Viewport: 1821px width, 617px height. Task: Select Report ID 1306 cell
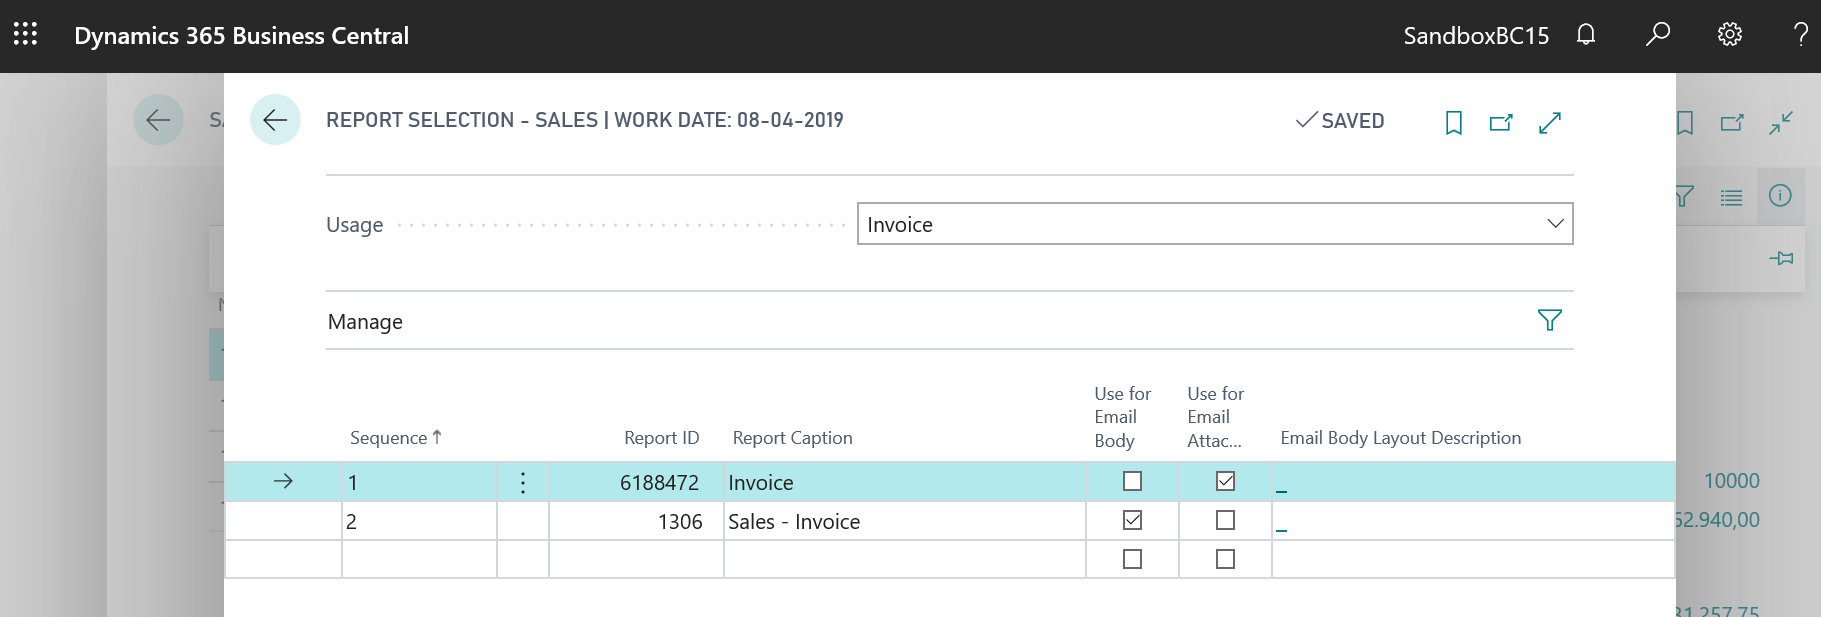pyautogui.click(x=636, y=522)
